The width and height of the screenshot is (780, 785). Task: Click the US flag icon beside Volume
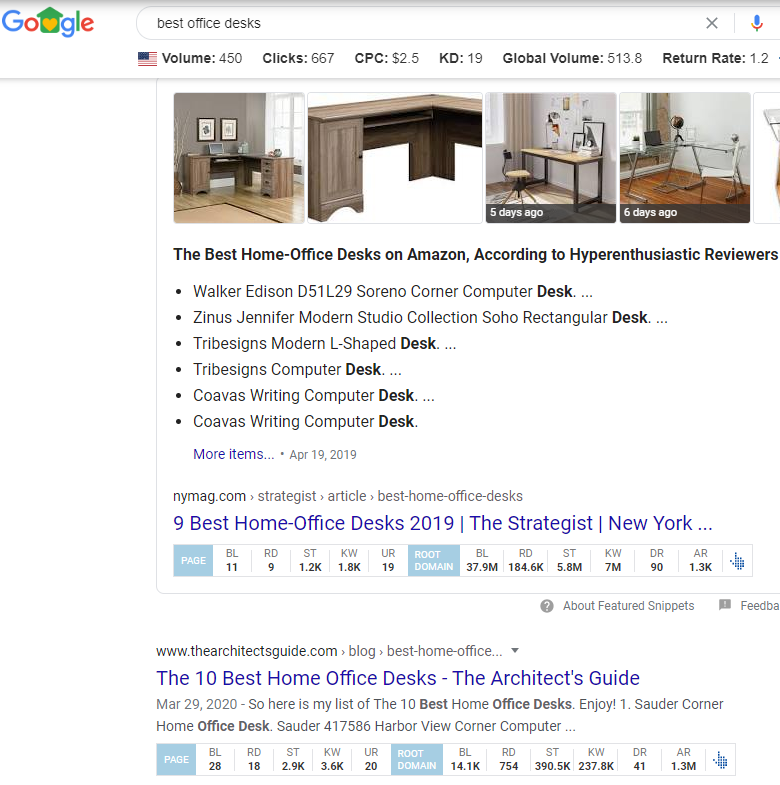147,59
